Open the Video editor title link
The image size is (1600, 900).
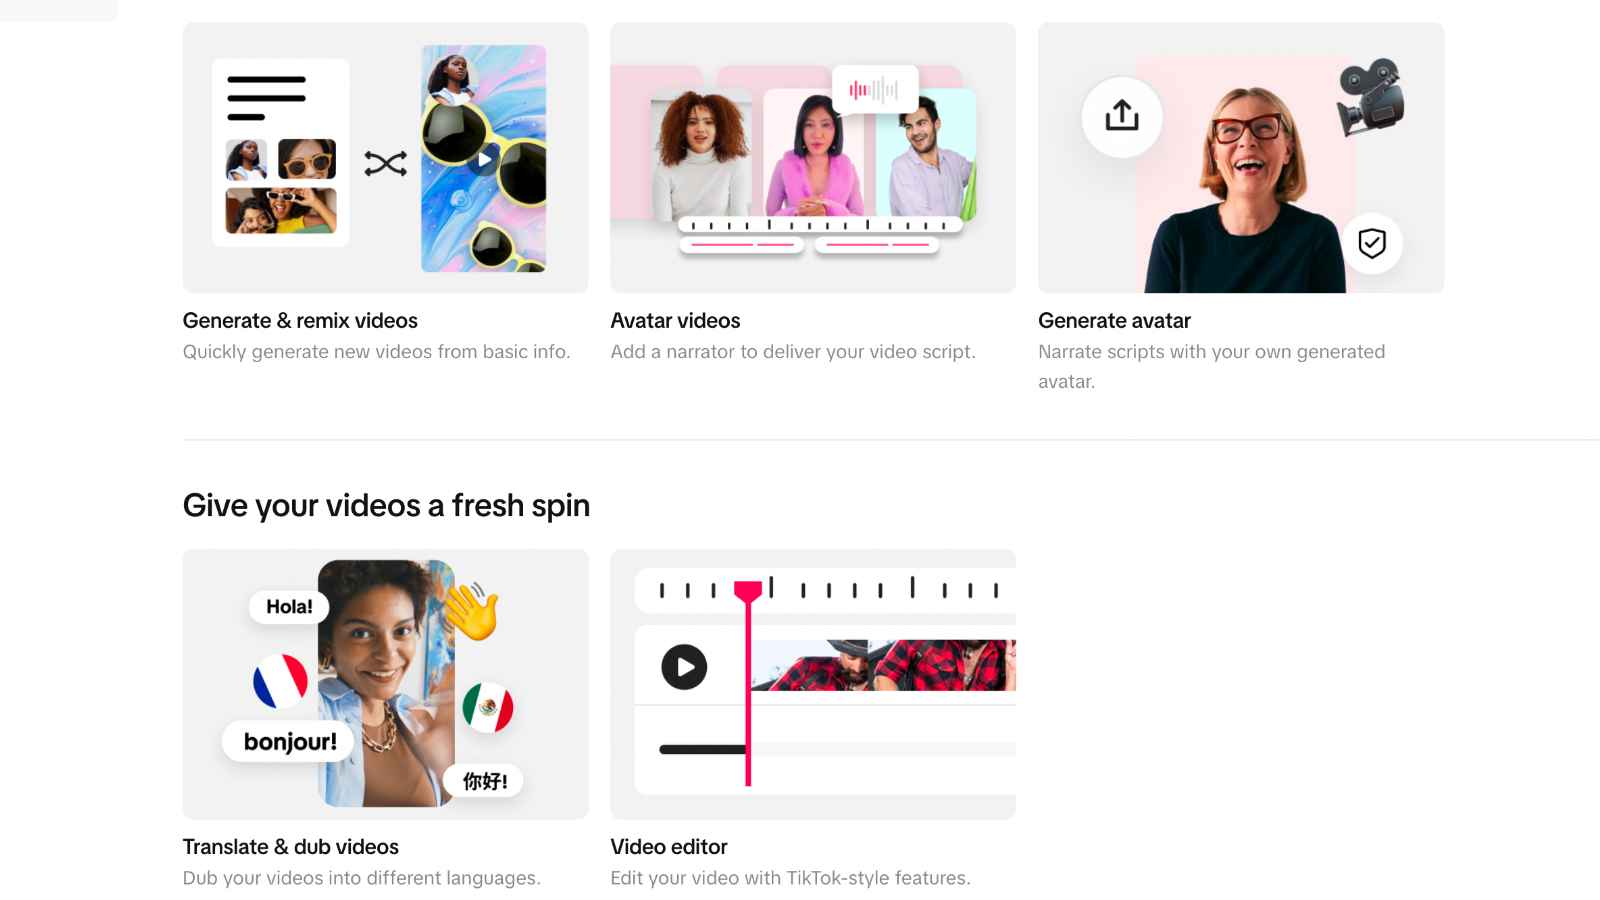coord(669,847)
